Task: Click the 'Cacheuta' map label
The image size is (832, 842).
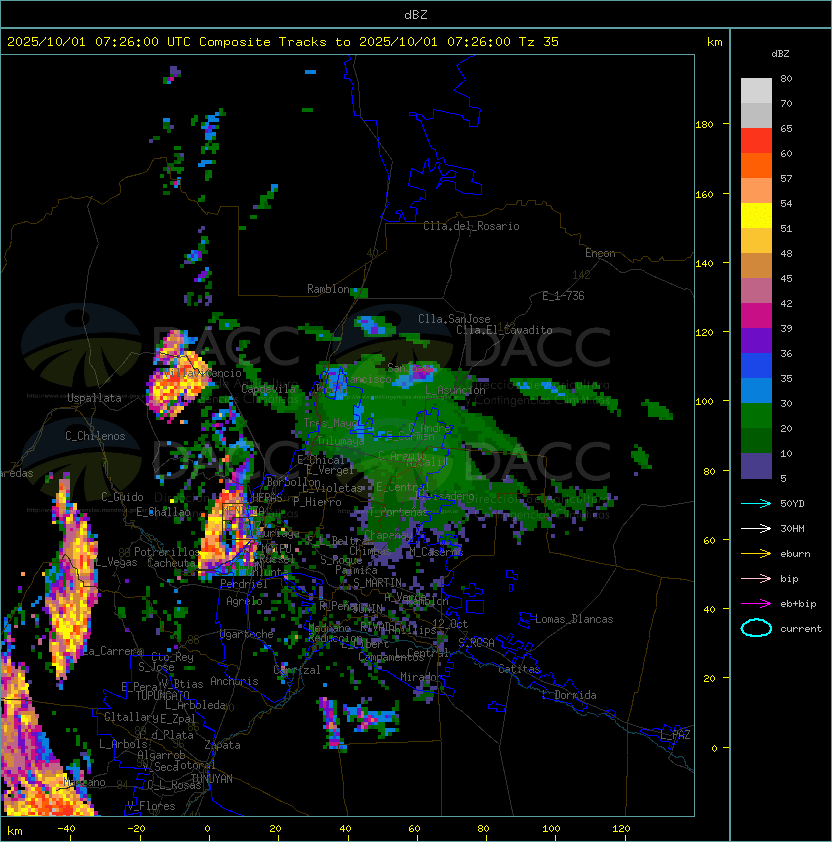Action: pos(171,563)
